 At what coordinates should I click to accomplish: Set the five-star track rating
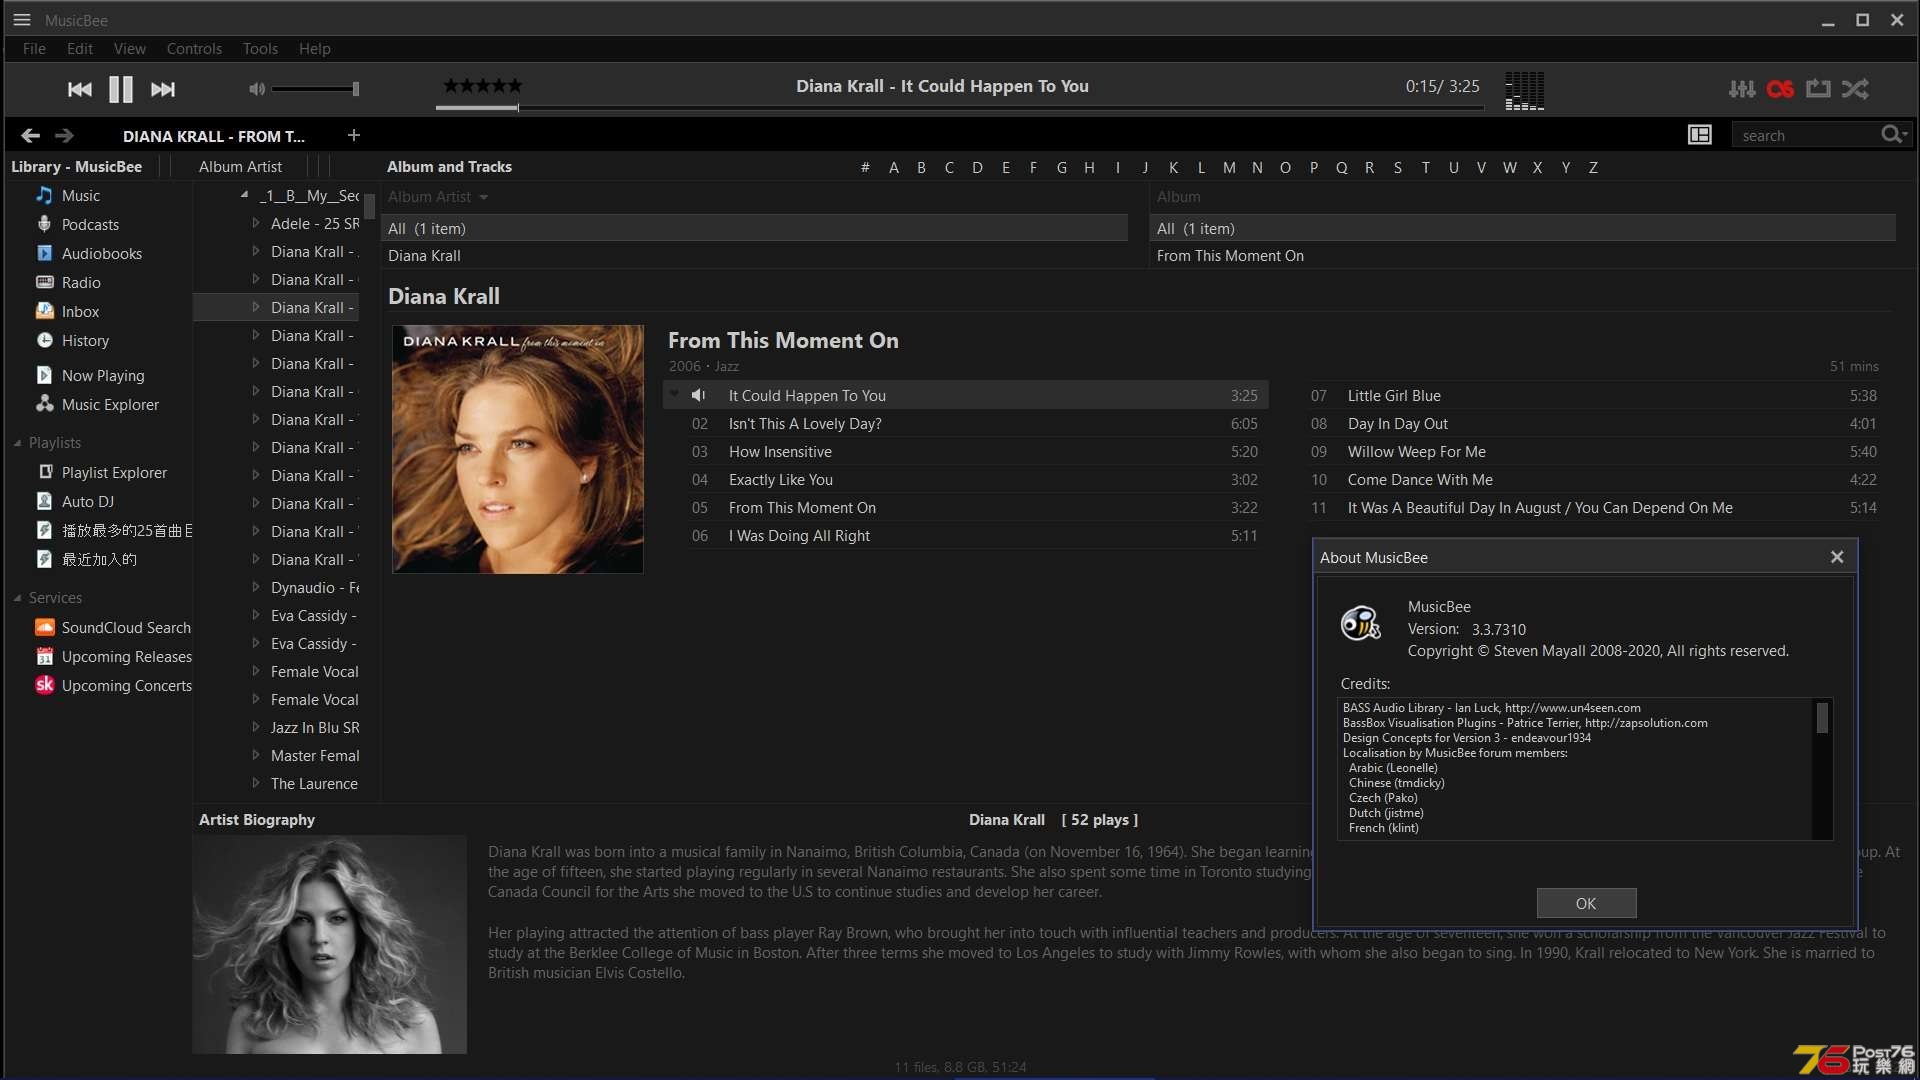[x=482, y=86]
